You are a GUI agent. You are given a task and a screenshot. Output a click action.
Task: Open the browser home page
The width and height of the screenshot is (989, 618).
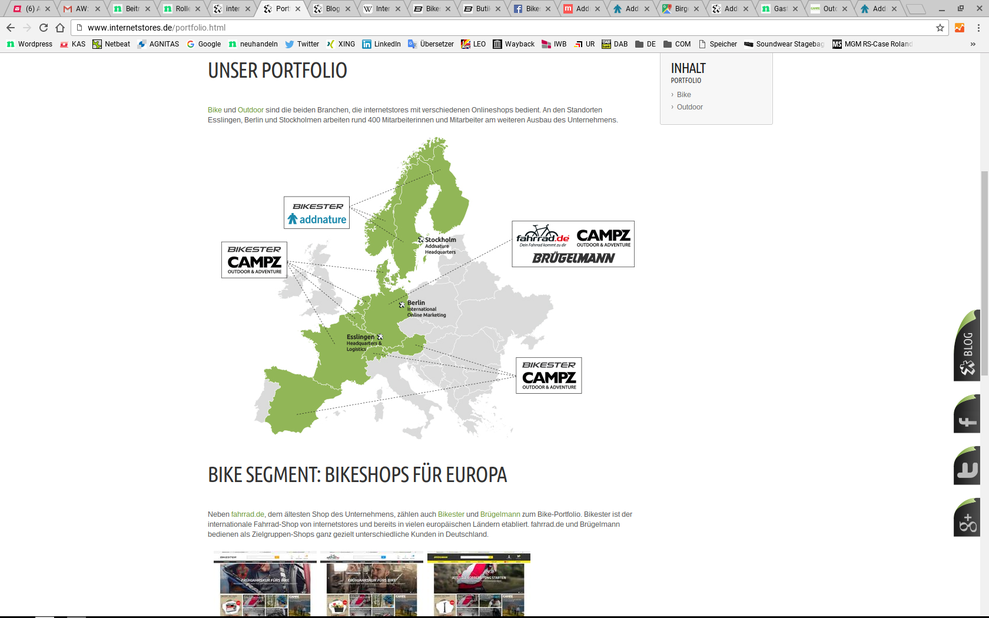pyautogui.click(x=60, y=28)
